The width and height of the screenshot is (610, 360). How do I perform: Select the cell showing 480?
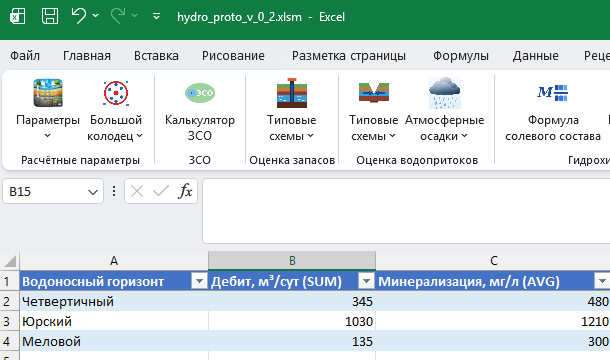click(x=493, y=301)
